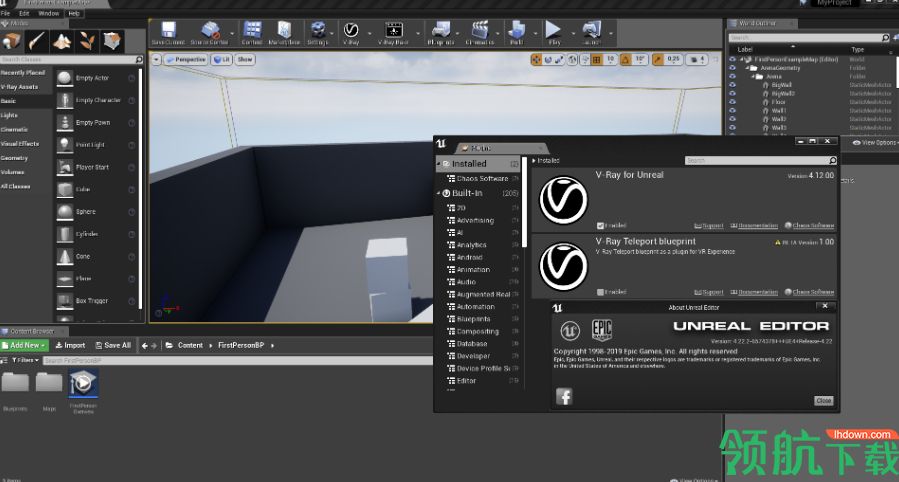Toggle visibility of Floor actor
The width and height of the screenshot is (899, 482).
(732, 102)
